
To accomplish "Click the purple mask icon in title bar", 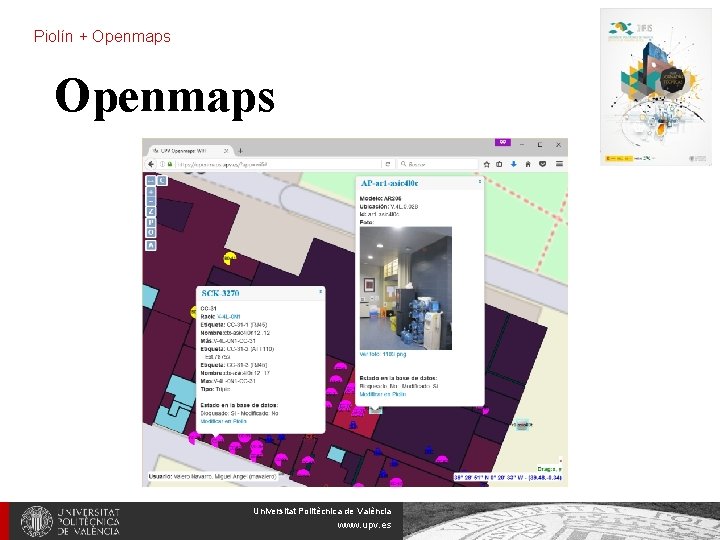I will point(503,143).
